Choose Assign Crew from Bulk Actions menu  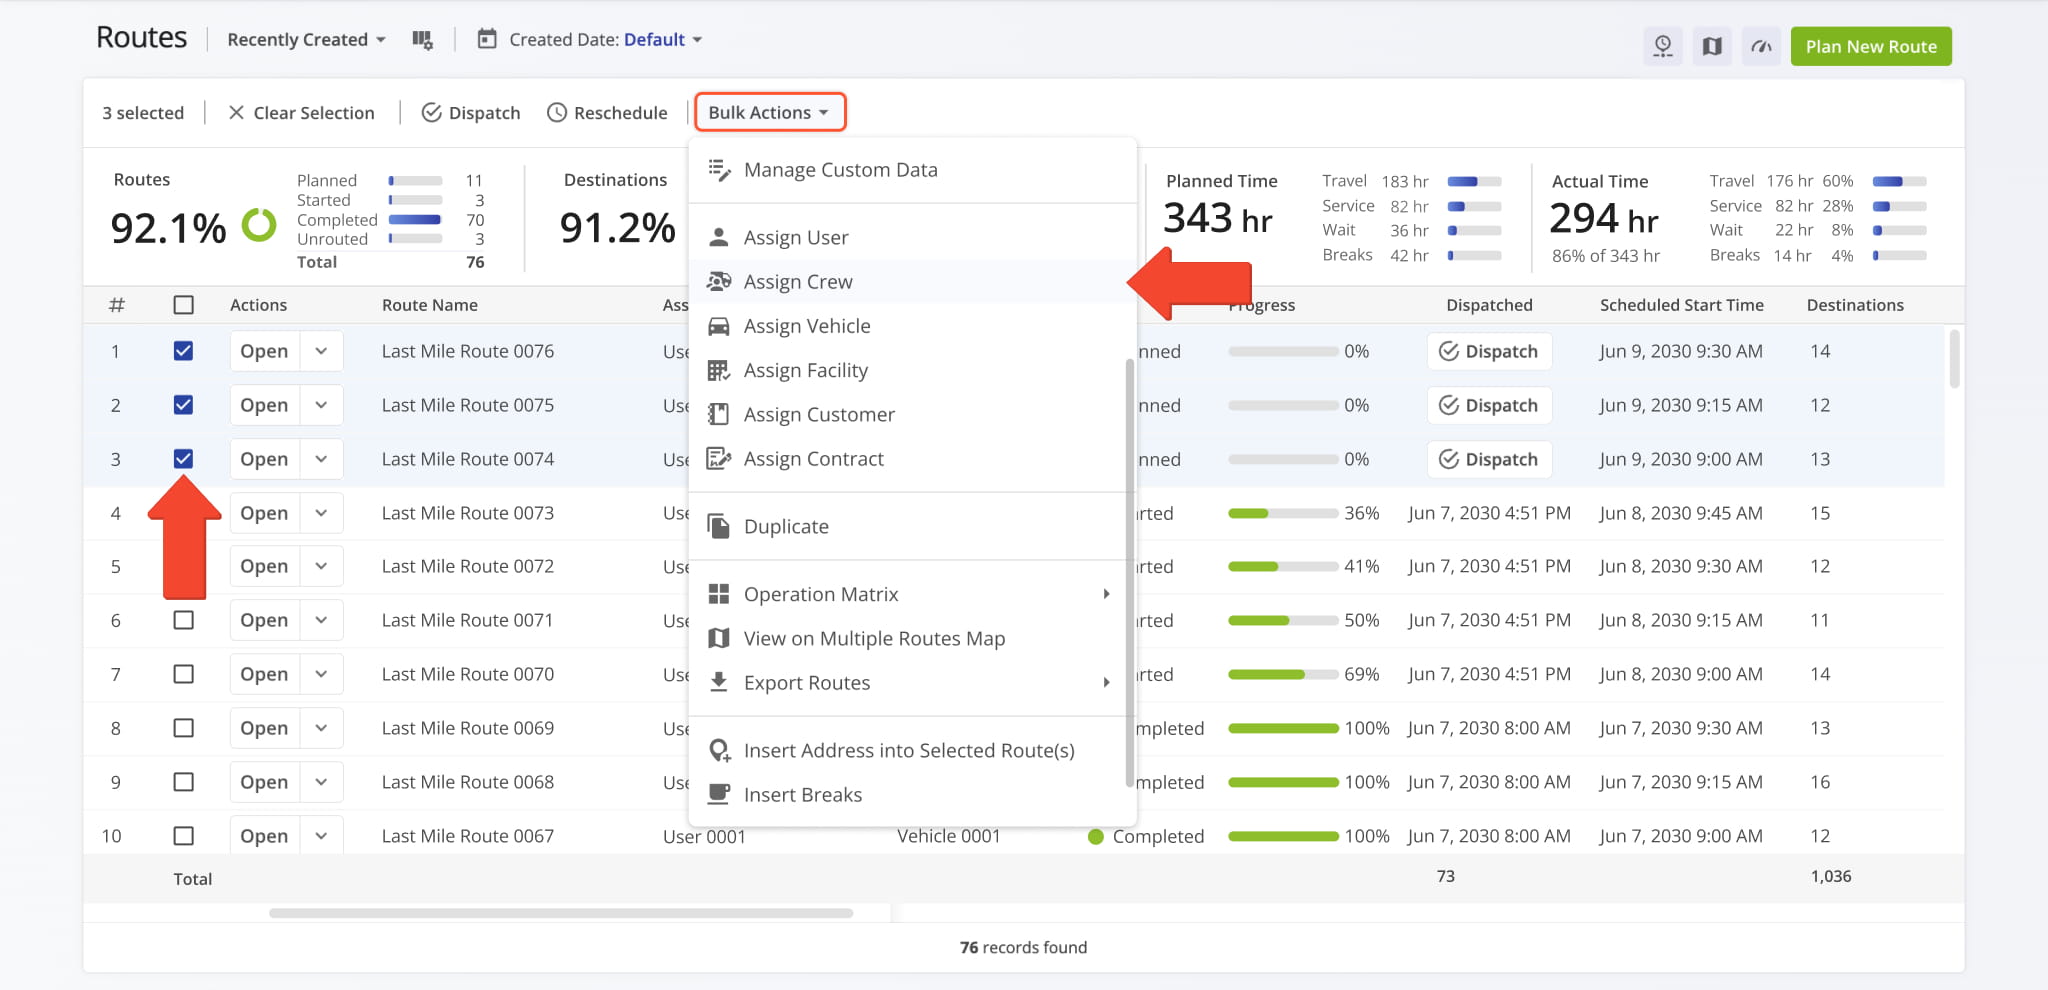point(797,282)
